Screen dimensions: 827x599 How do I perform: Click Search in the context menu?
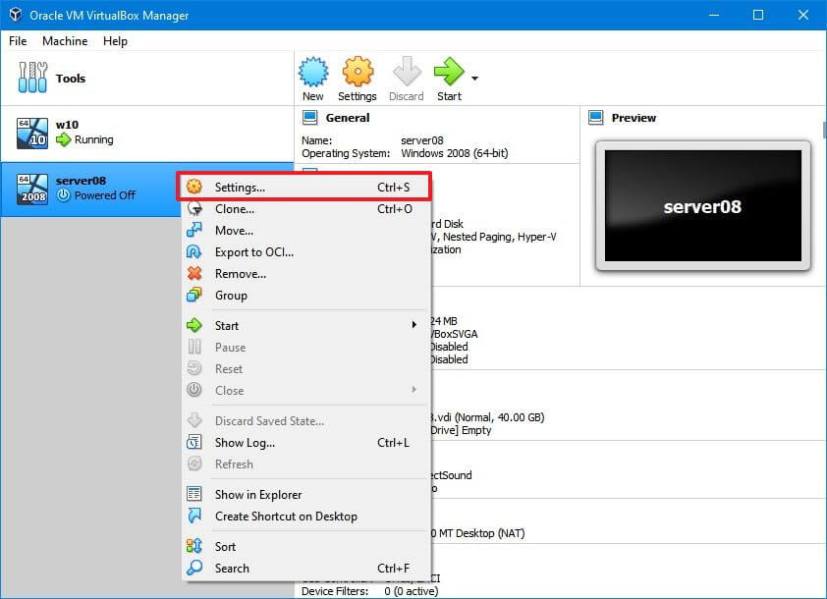[x=231, y=568]
